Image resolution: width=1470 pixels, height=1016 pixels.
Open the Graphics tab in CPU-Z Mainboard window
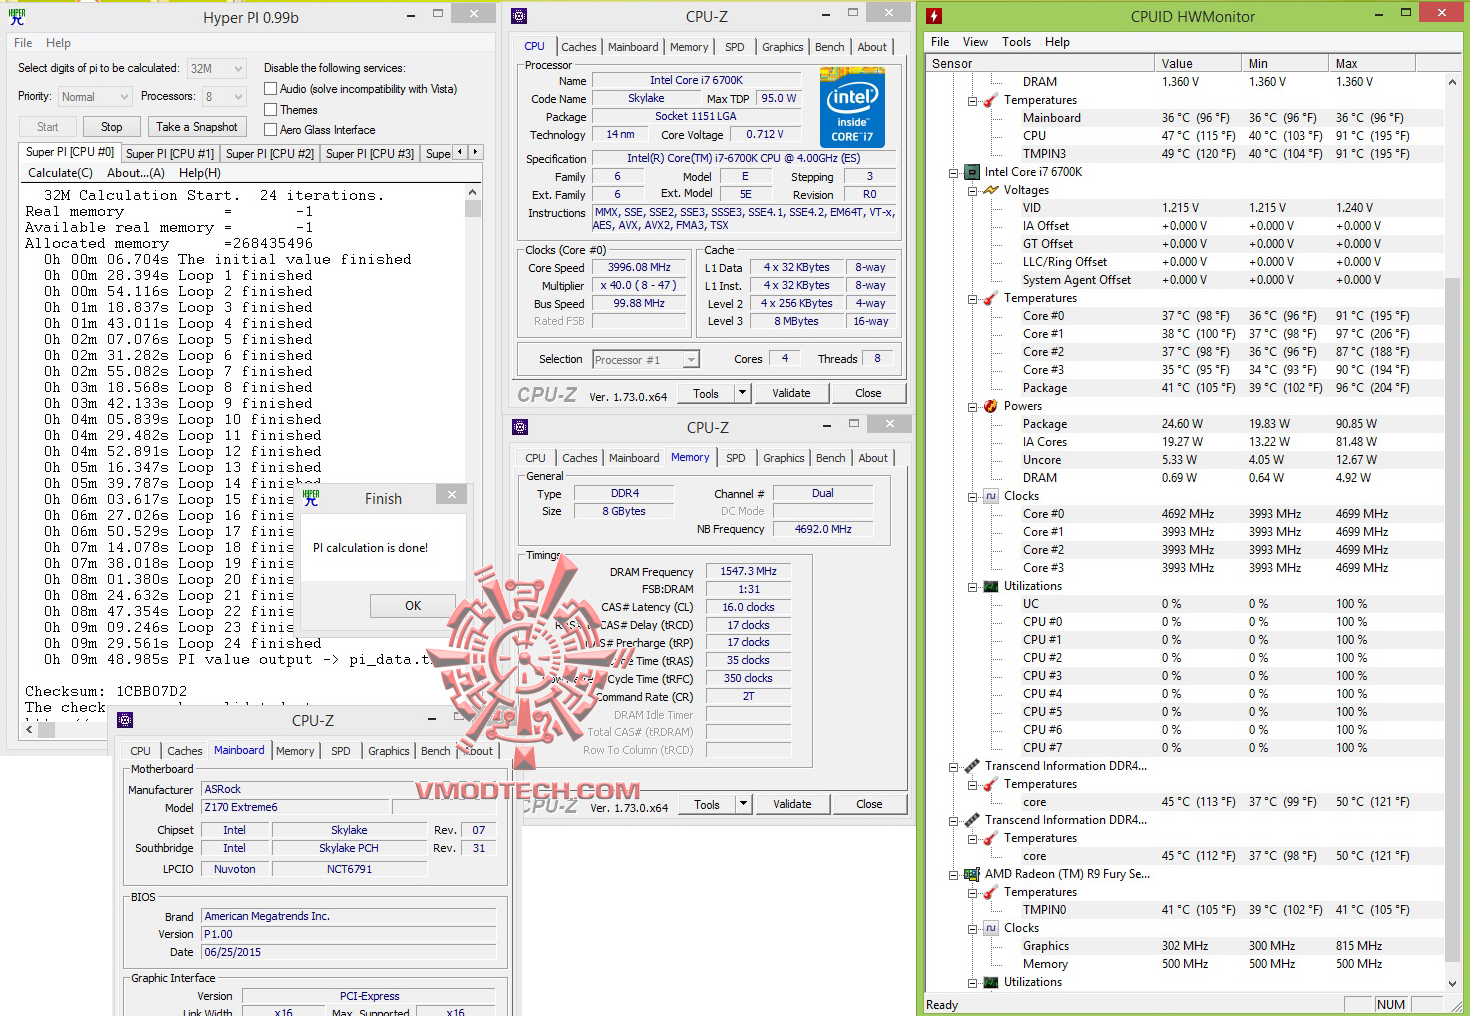(388, 751)
